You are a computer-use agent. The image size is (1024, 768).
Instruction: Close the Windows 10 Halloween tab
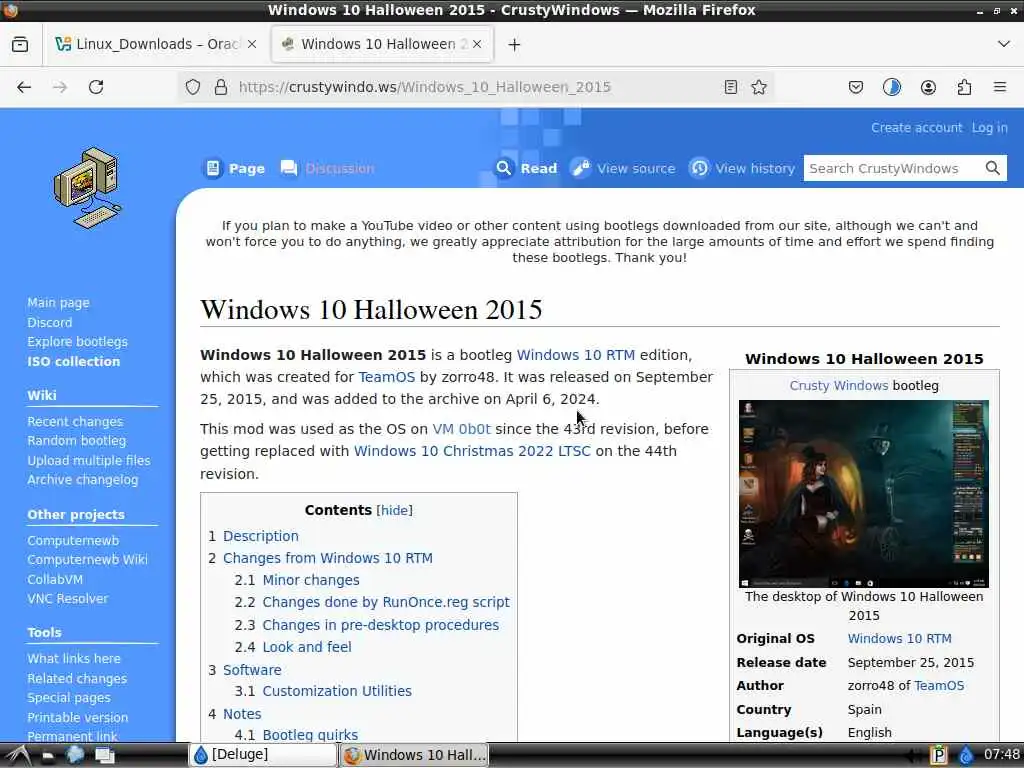477,44
